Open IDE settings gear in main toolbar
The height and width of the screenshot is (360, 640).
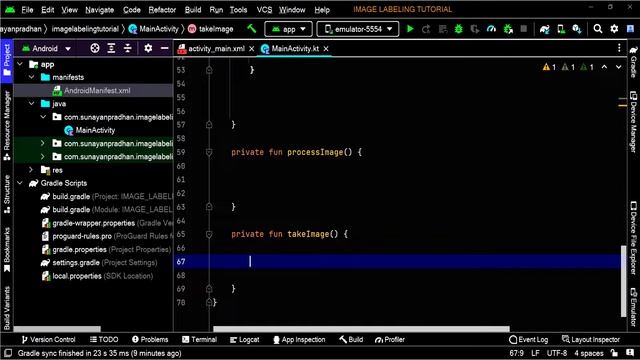[614, 29]
